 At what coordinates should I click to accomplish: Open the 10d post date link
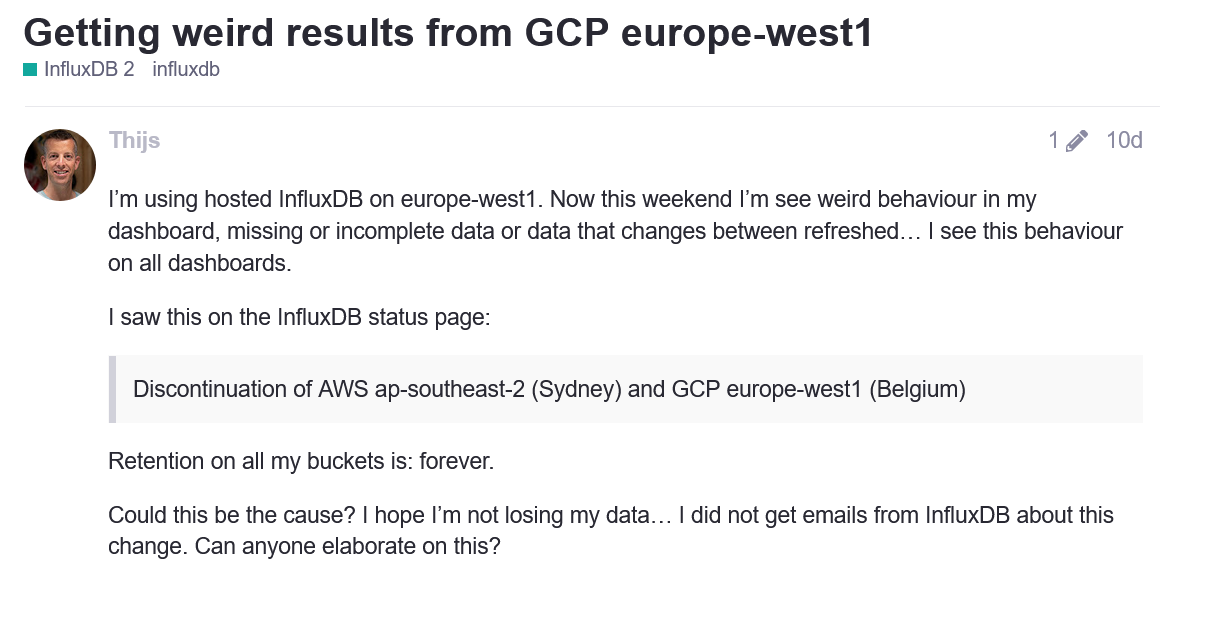coord(1124,140)
